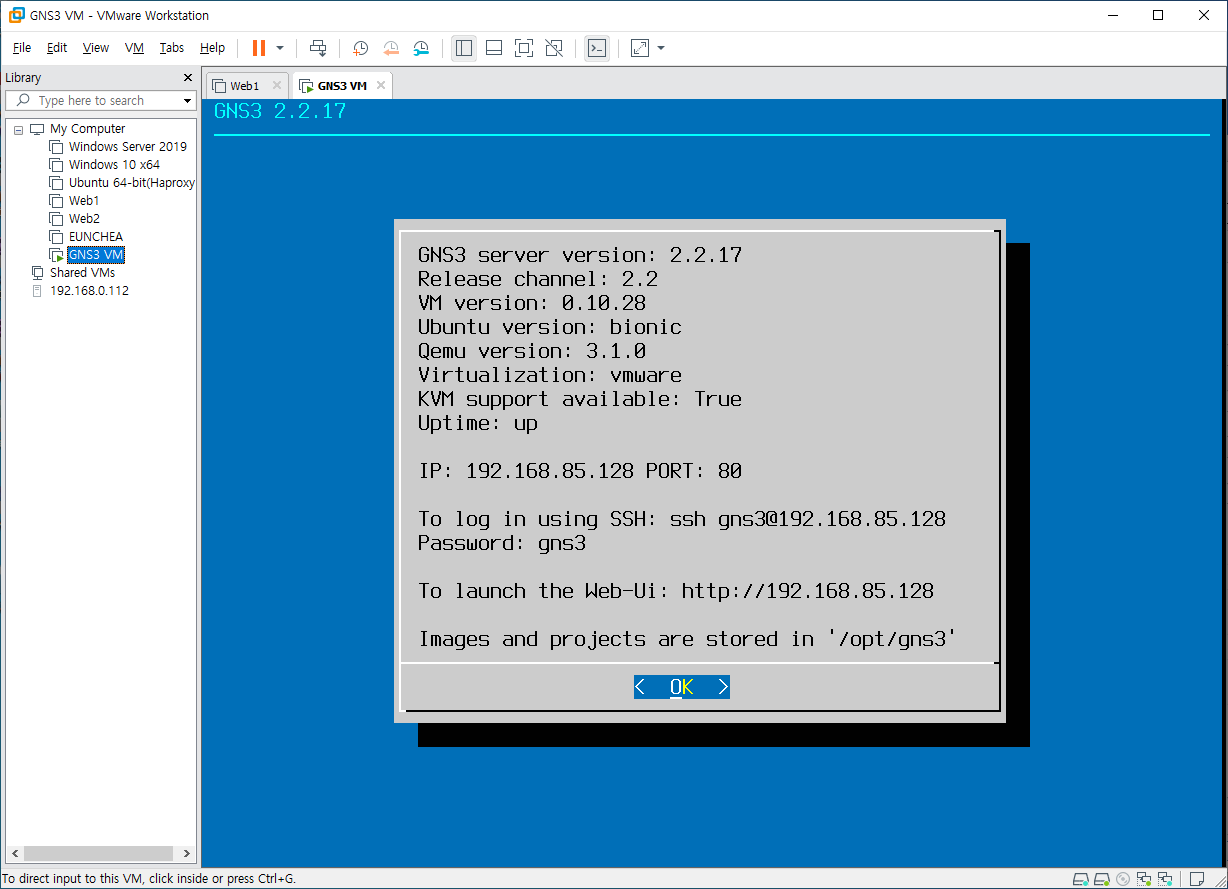Open the snapshot manager
Screen dimensions: 1228x889
(x=421, y=48)
